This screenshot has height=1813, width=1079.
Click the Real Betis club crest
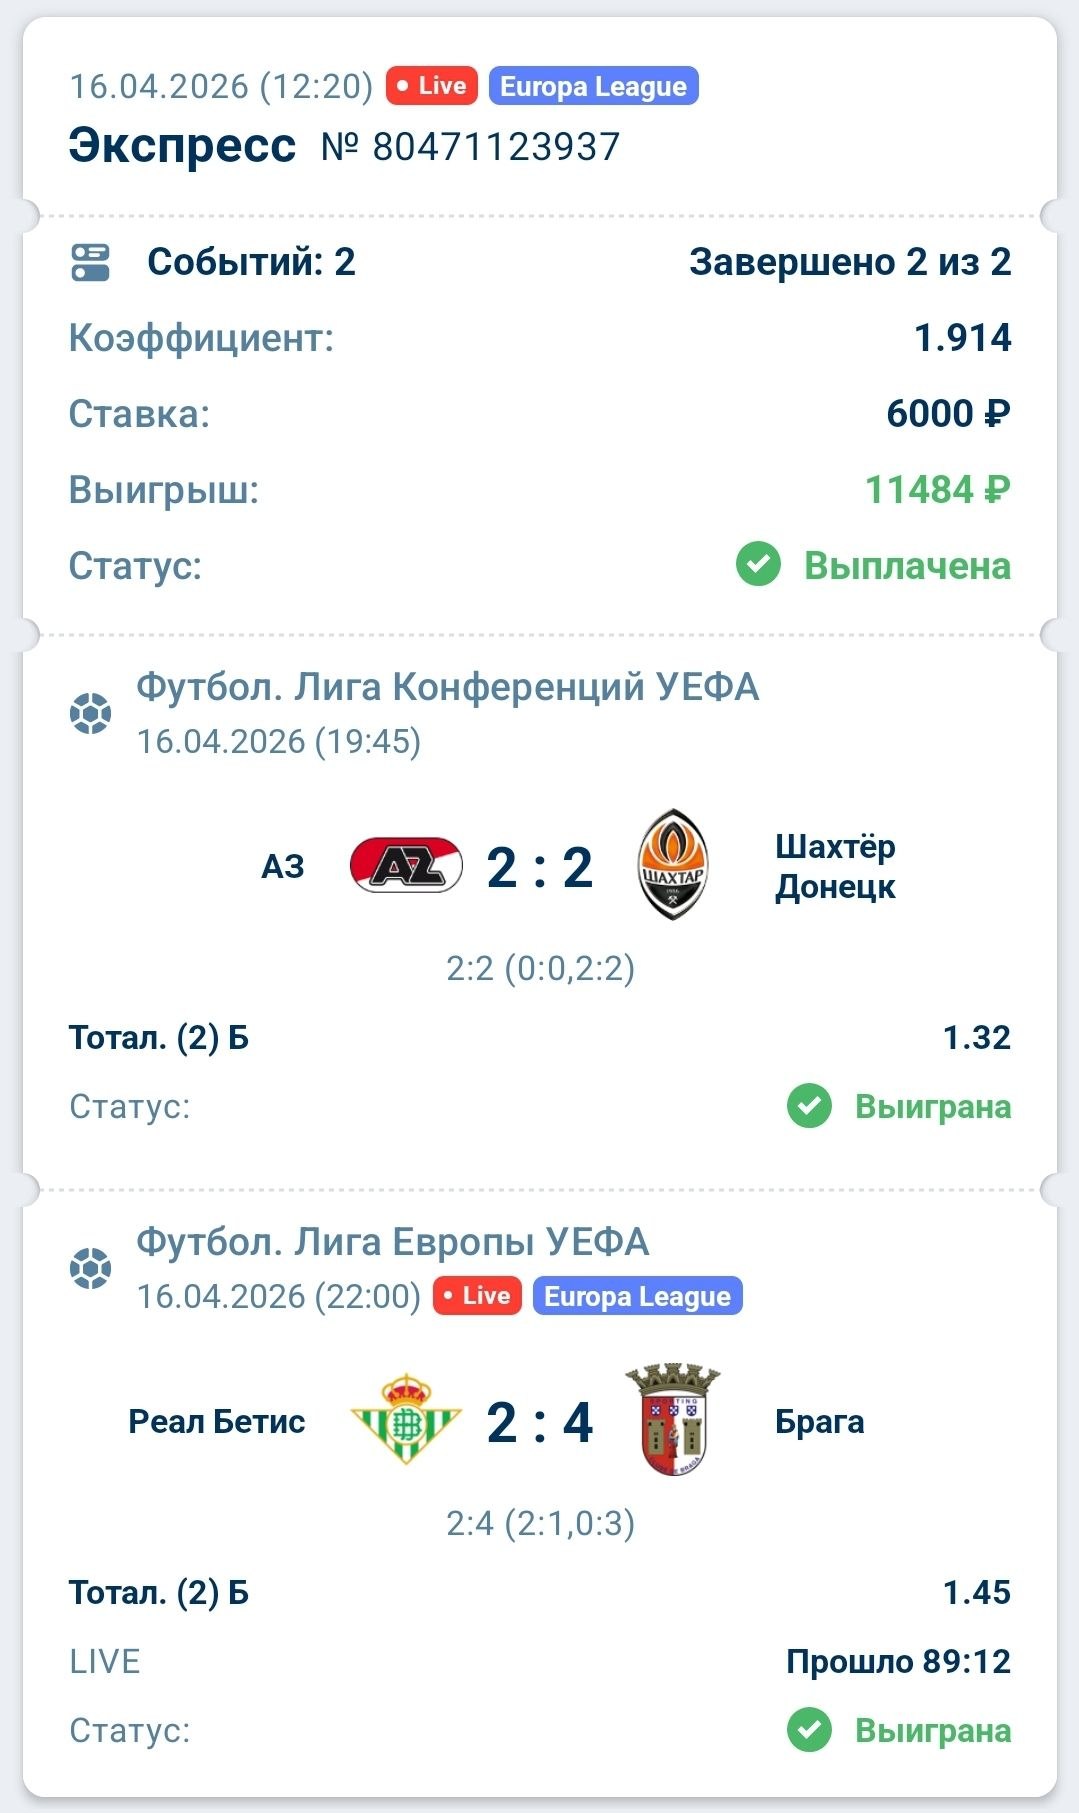(x=406, y=1420)
